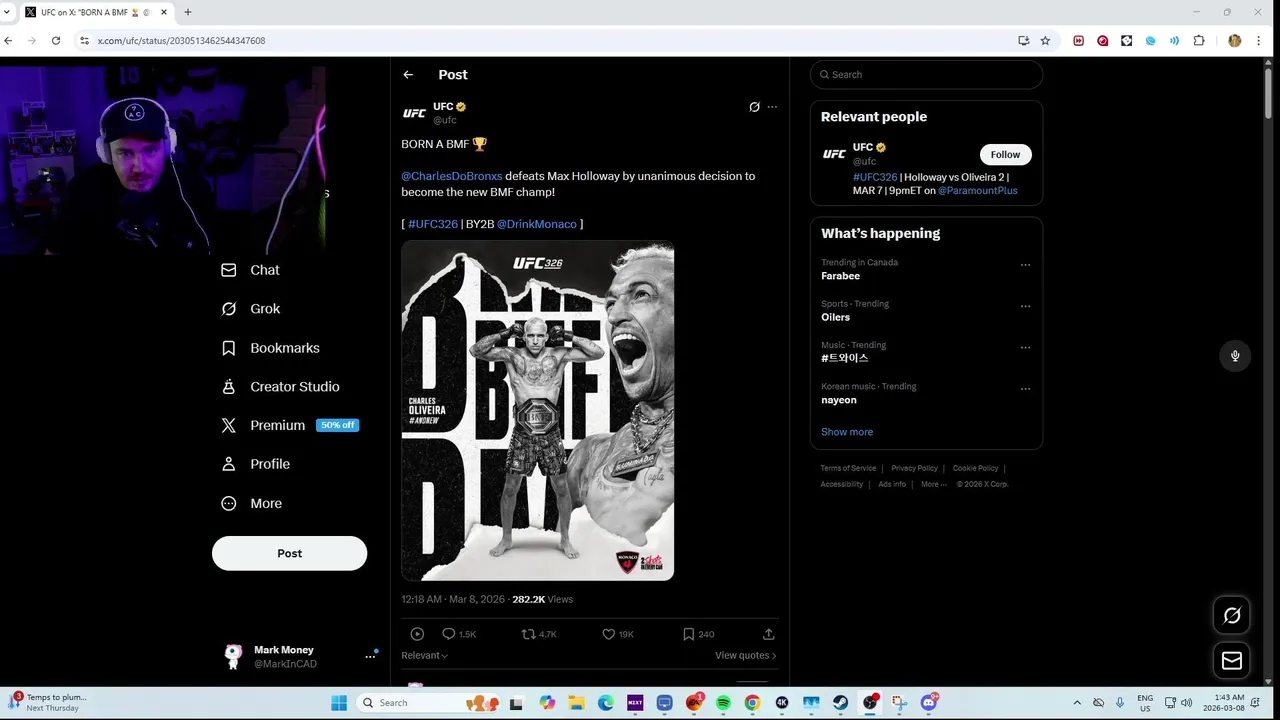The width and height of the screenshot is (1280, 720).
Task: Open the Chrome three-dot menu
Action: point(1259,41)
